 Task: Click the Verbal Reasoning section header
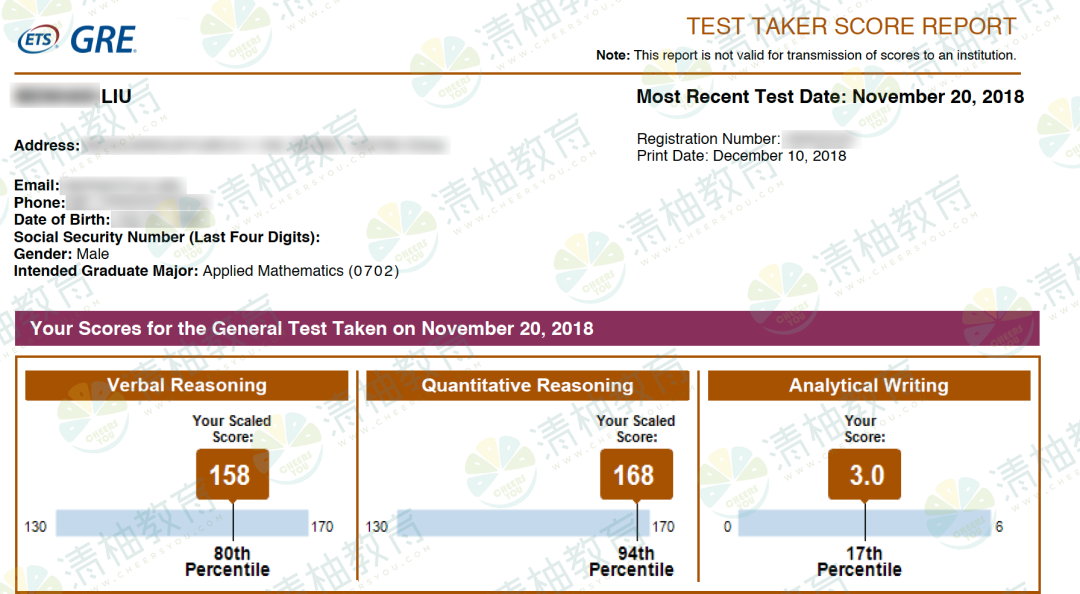click(187, 385)
